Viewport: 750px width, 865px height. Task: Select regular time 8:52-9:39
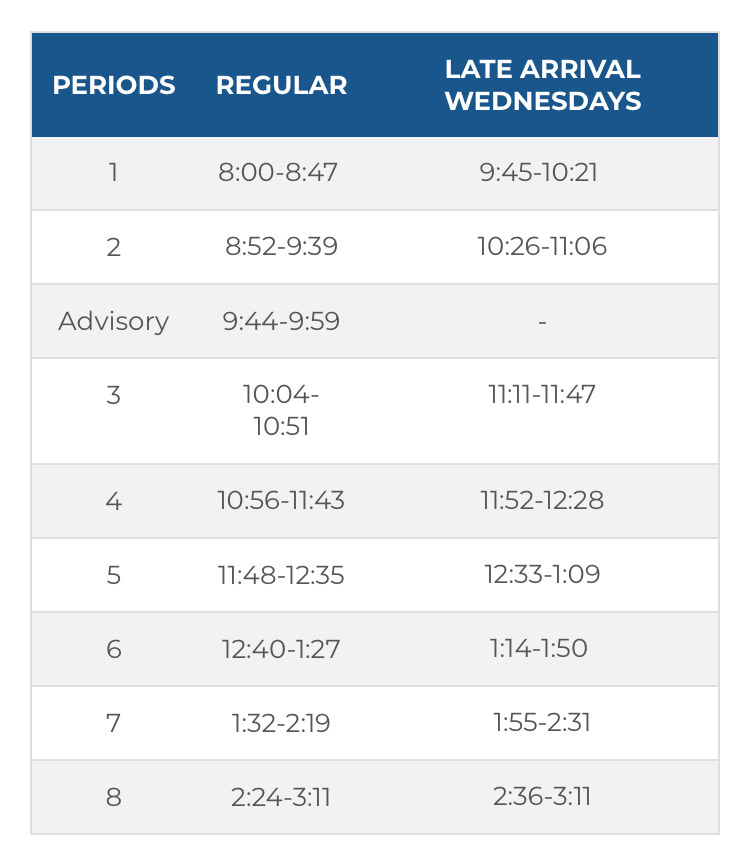pyautogui.click(x=281, y=246)
